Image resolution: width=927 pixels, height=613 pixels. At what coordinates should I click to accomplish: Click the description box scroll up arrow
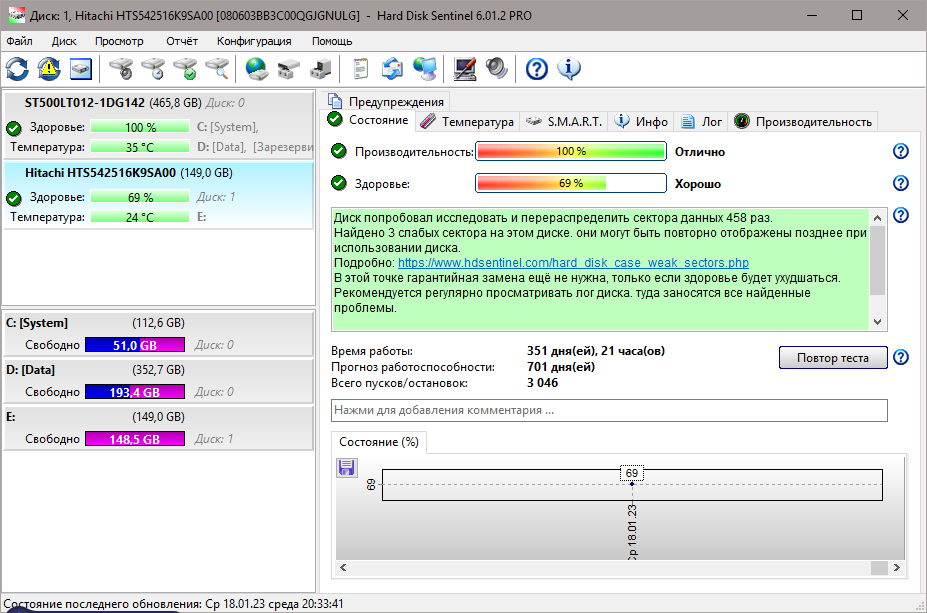[x=877, y=218]
